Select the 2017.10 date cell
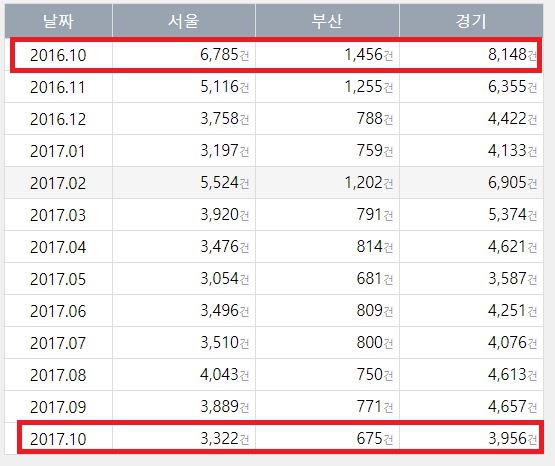Screen dimensions: 555x466 [x=58, y=439]
